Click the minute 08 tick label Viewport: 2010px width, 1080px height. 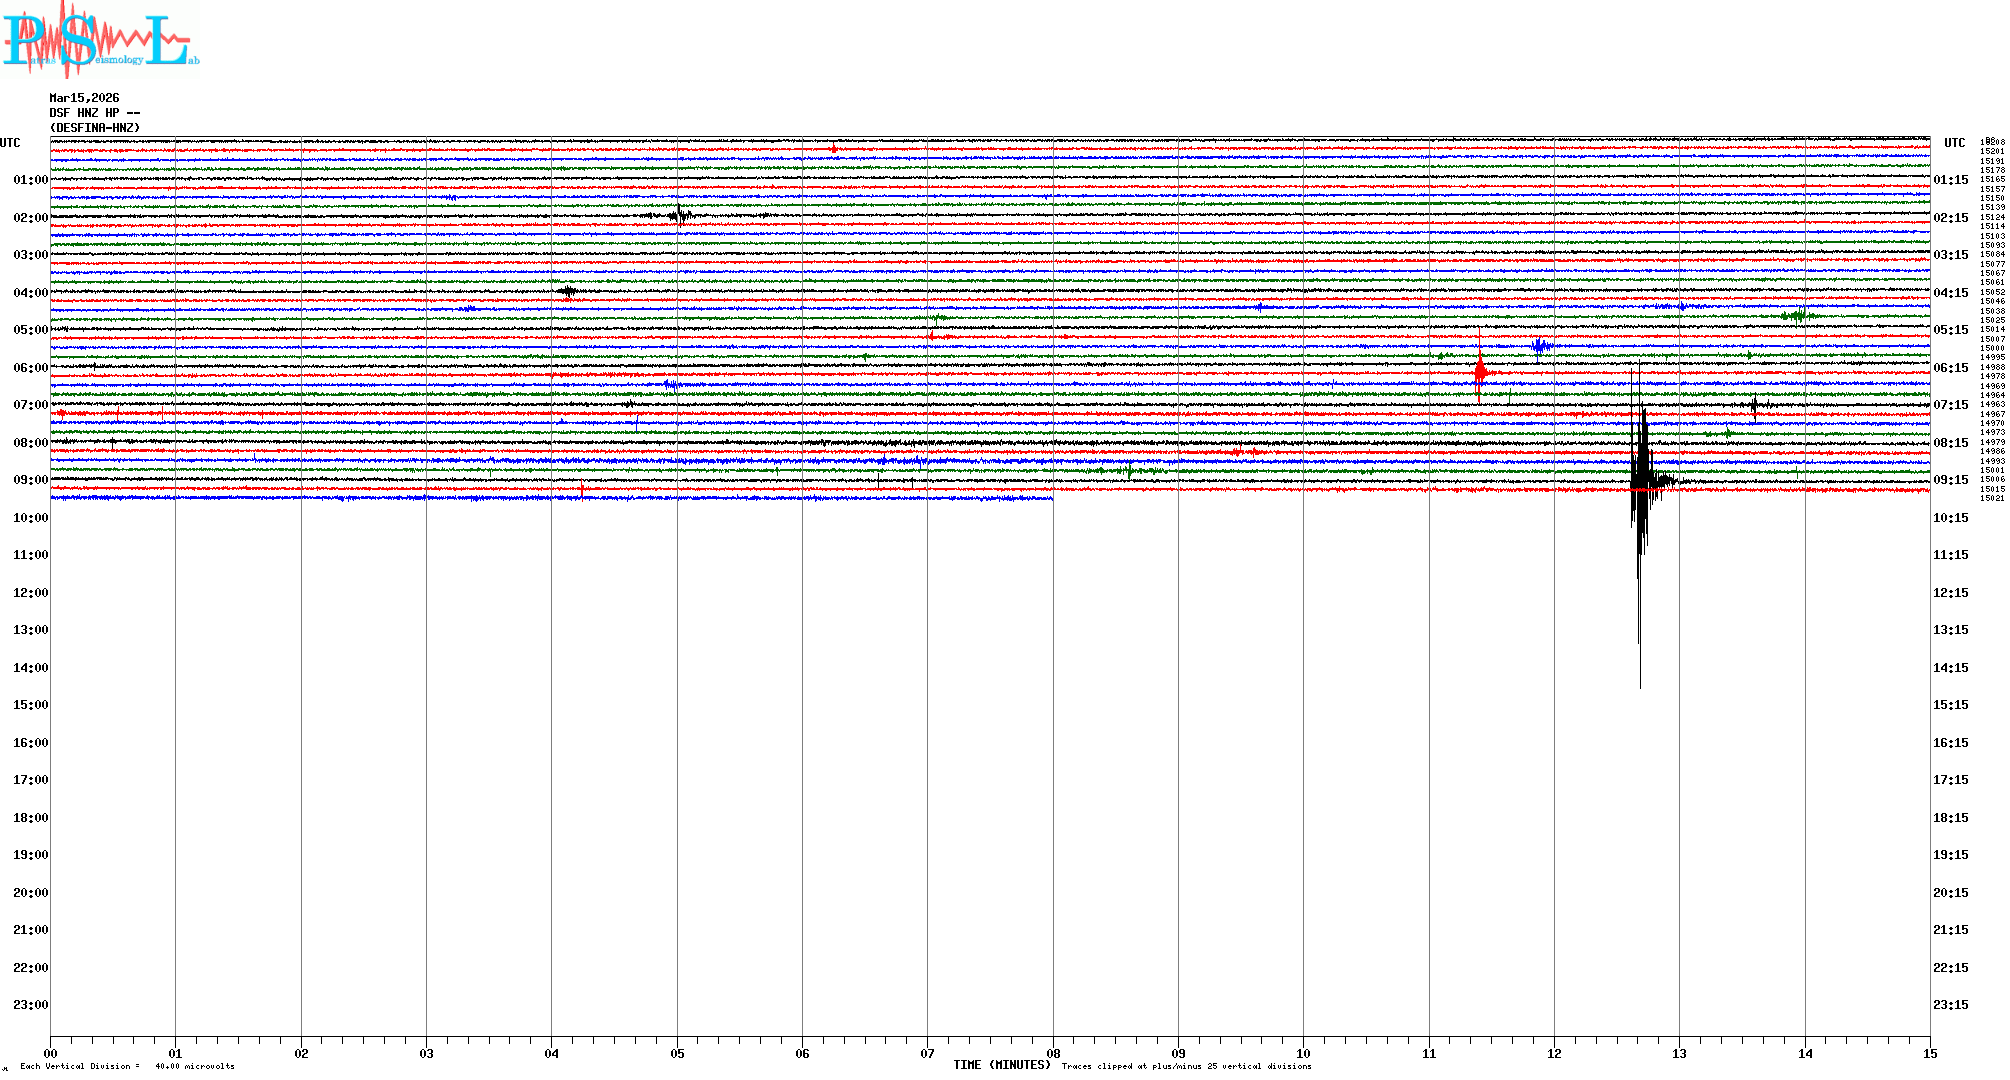[x=1053, y=1053]
